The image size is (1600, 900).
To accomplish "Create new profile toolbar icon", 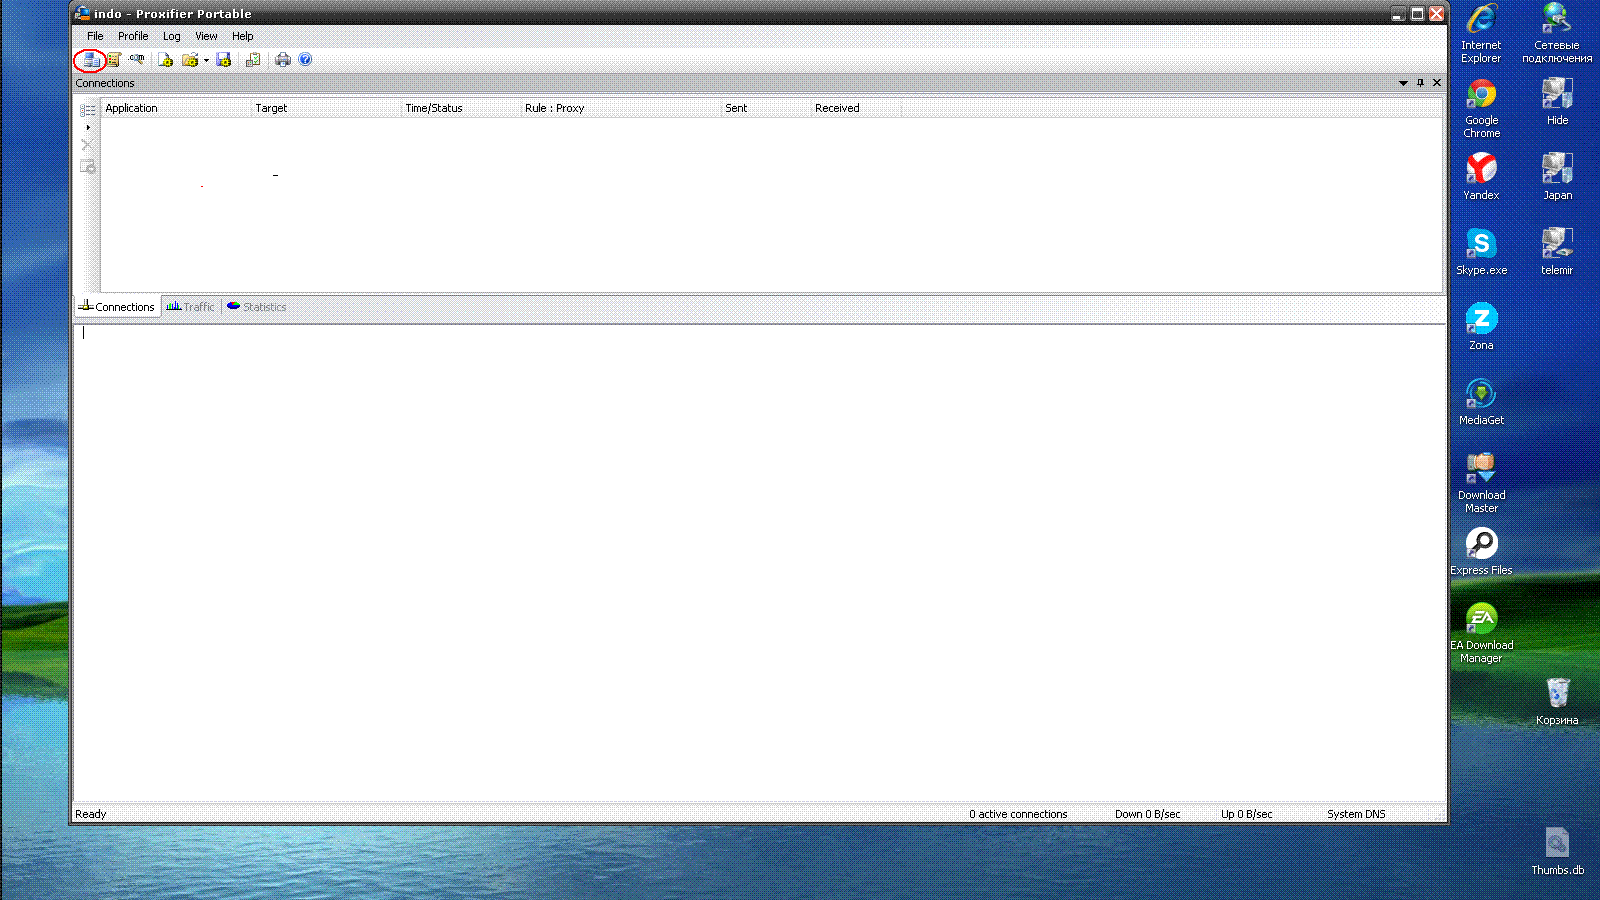I will pyautogui.click(x=166, y=60).
